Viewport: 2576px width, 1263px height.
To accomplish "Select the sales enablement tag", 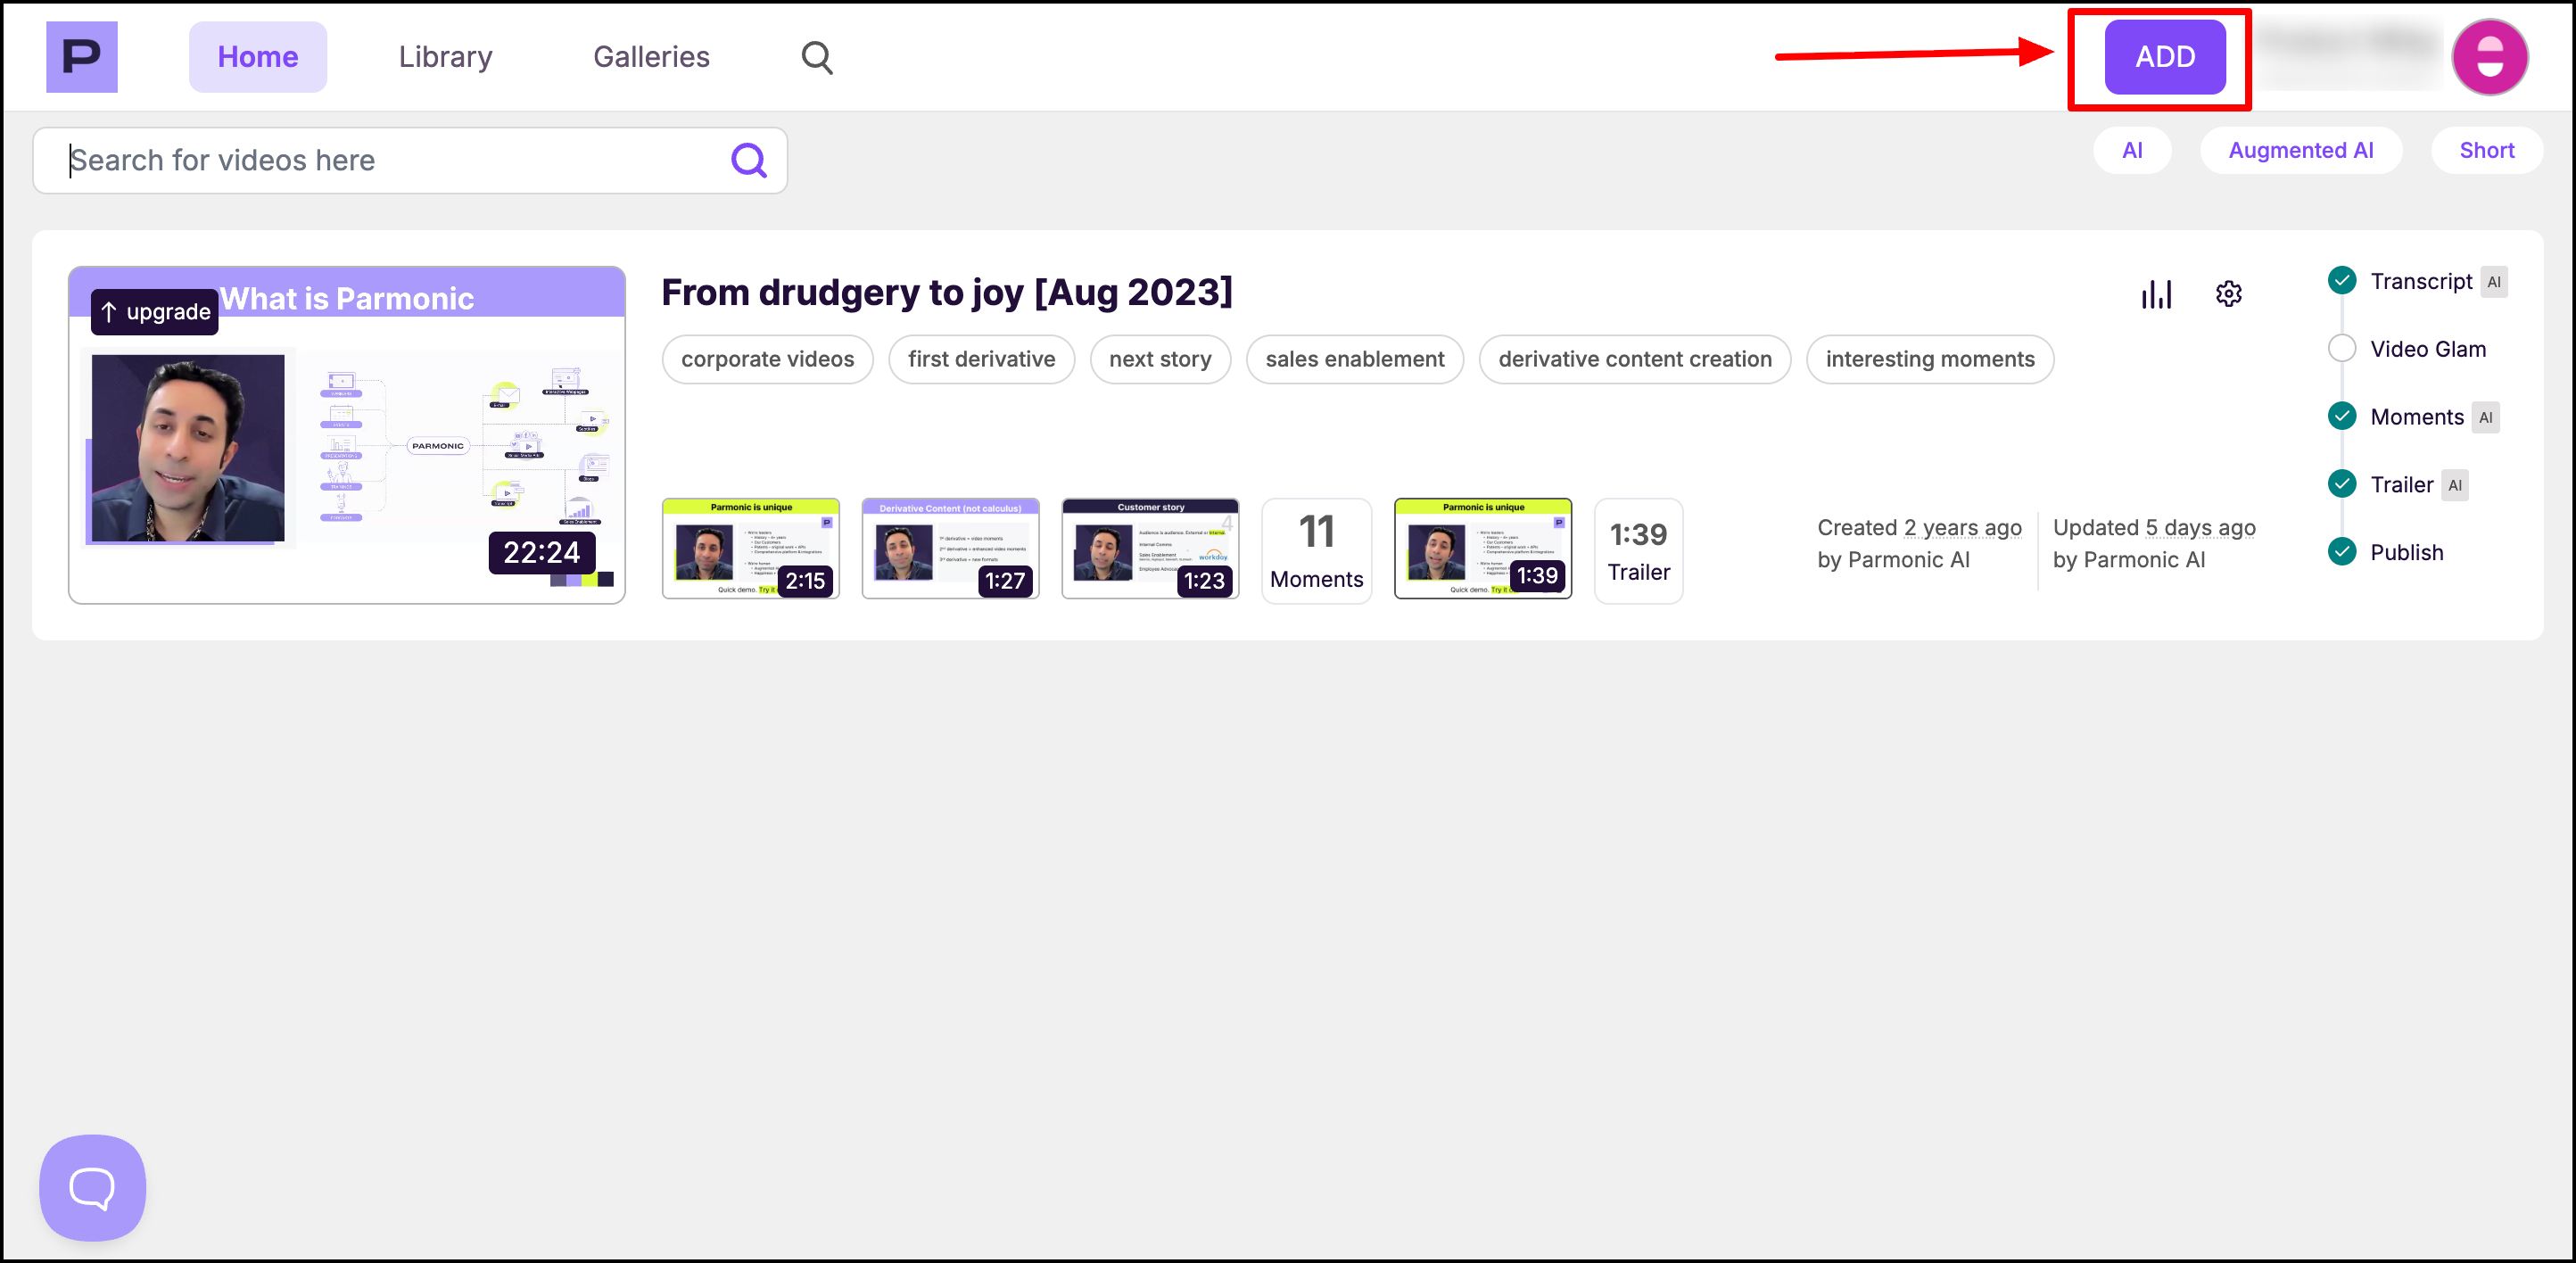I will point(1355,359).
